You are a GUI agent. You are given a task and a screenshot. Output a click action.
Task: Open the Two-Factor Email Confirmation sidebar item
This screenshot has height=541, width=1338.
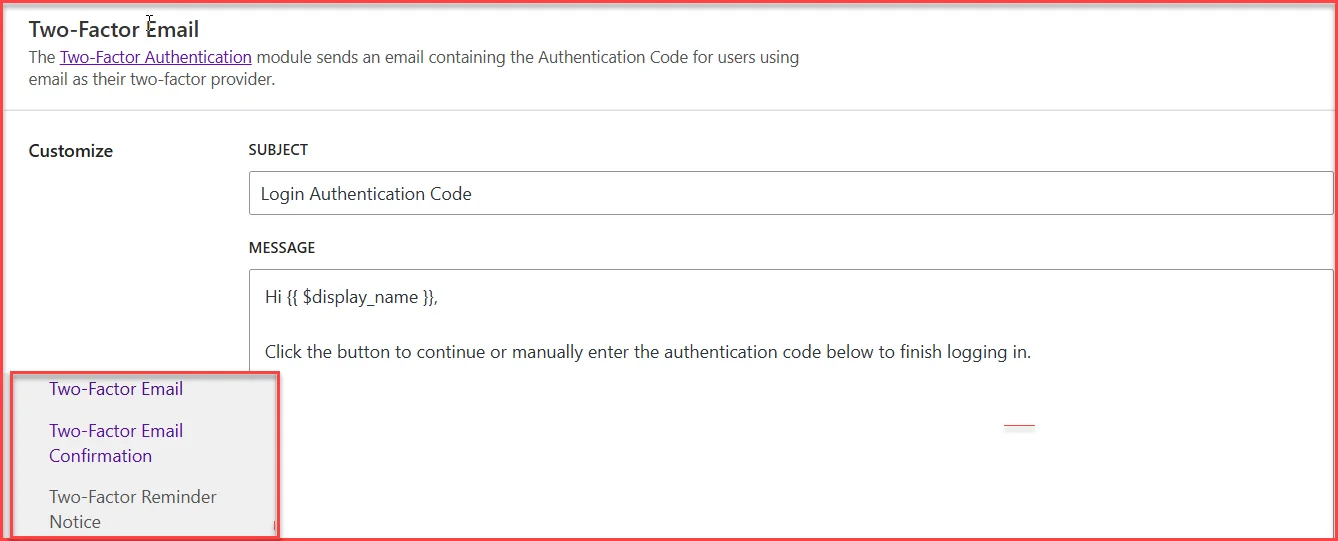coord(115,443)
